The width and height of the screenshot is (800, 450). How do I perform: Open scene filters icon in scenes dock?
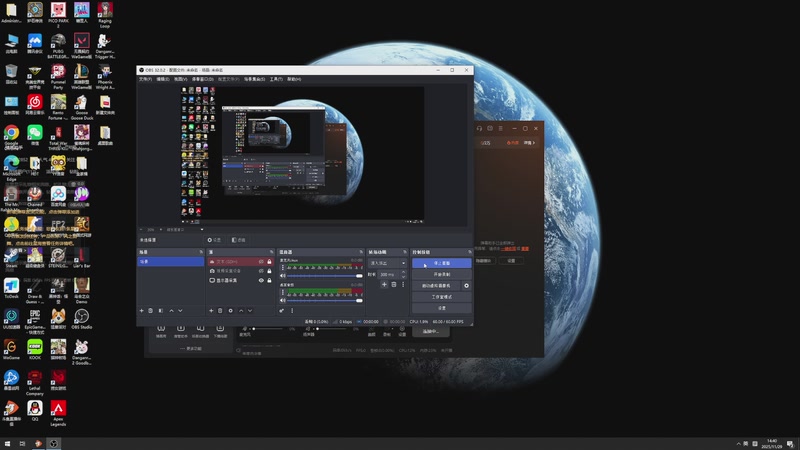(161, 311)
